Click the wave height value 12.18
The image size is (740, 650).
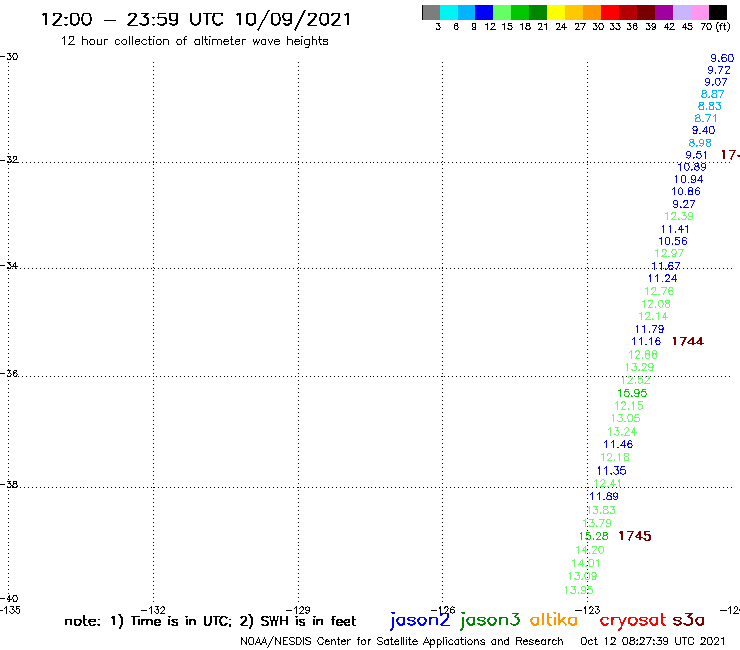pyautogui.click(x=615, y=457)
